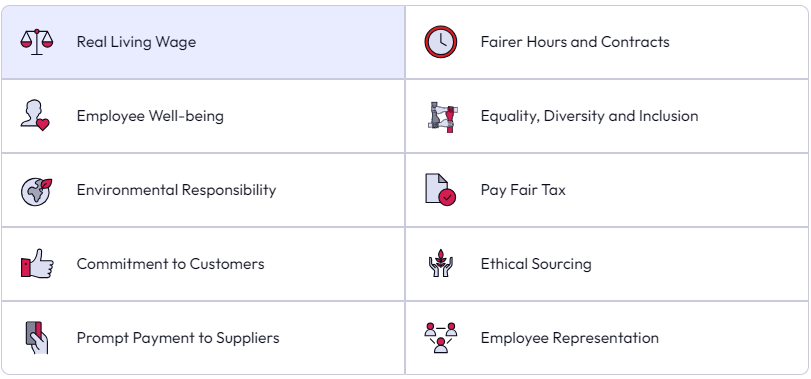The image size is (811, 379).
Task: Select the Real Living Wage tab
Action: click(x=203, y=42)
